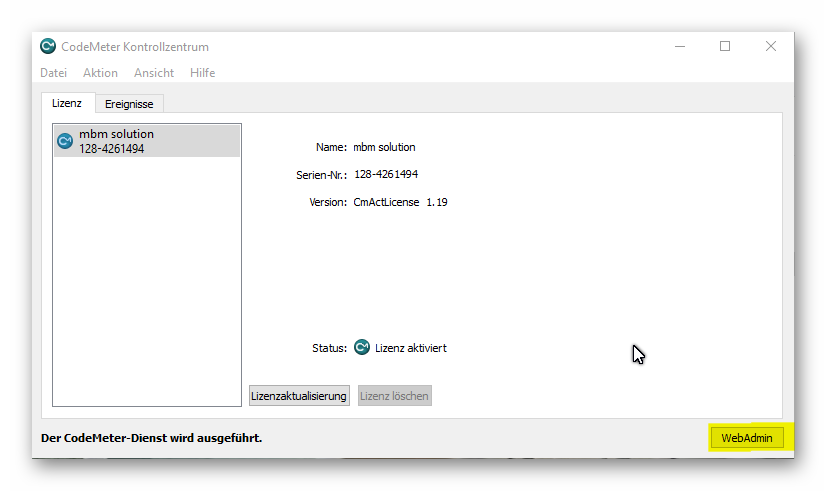Click the Lizenz löschen button
The height and width of the screenshot is (491, 827).
click(394, 396)
